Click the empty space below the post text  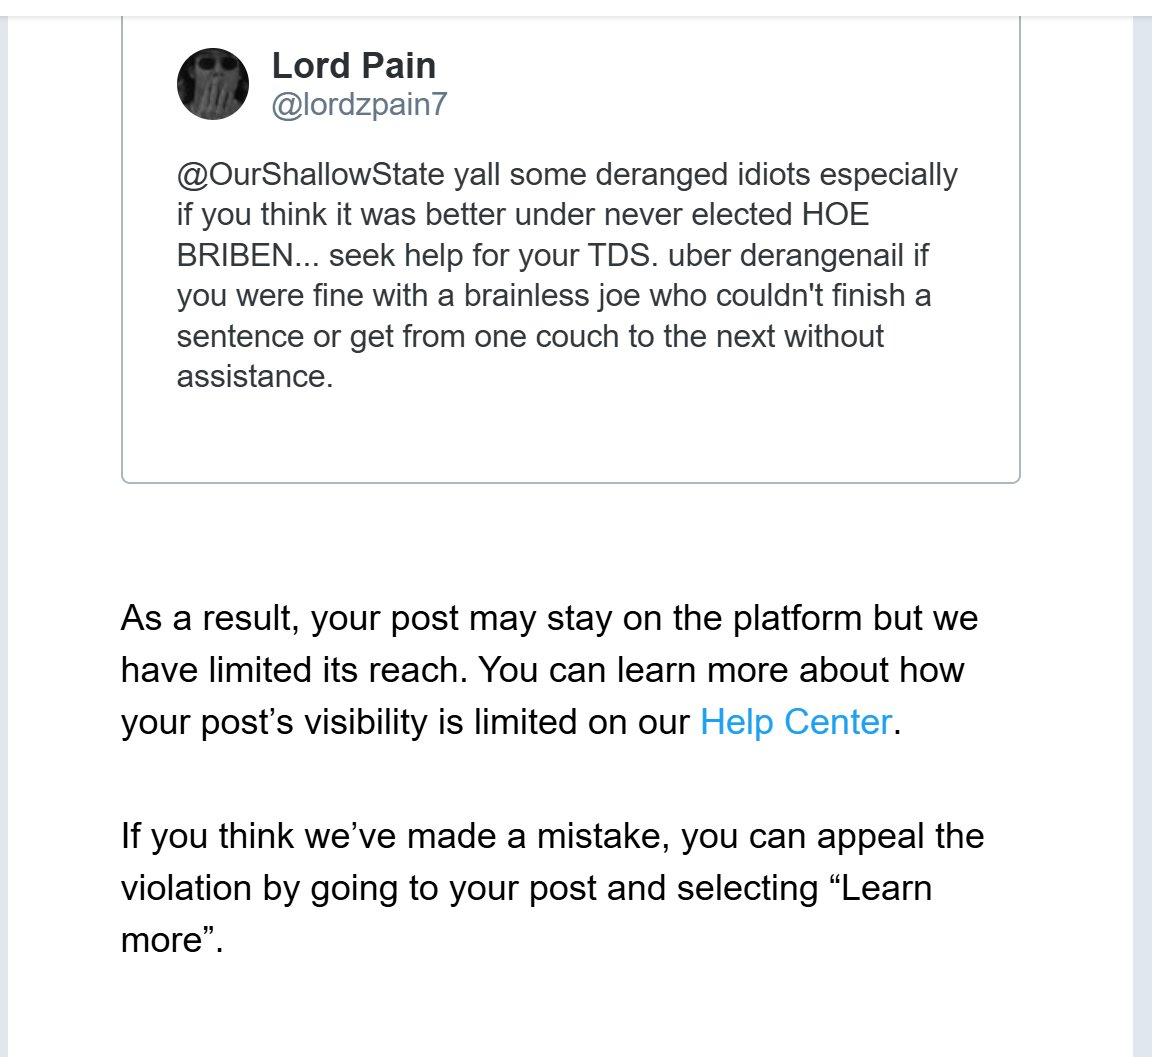tap(570, 435)
